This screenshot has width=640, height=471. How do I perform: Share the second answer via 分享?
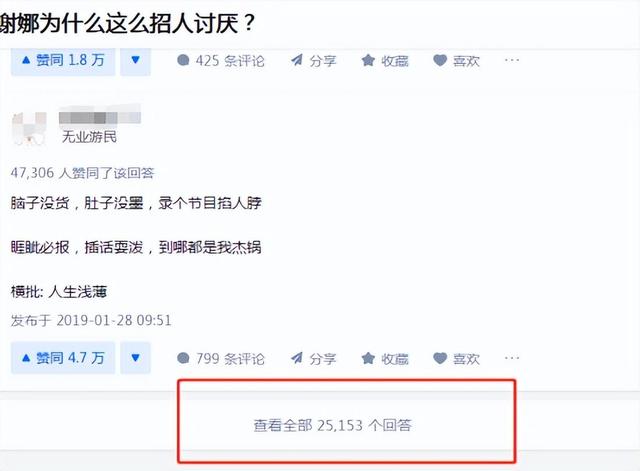tap(313, 359)
